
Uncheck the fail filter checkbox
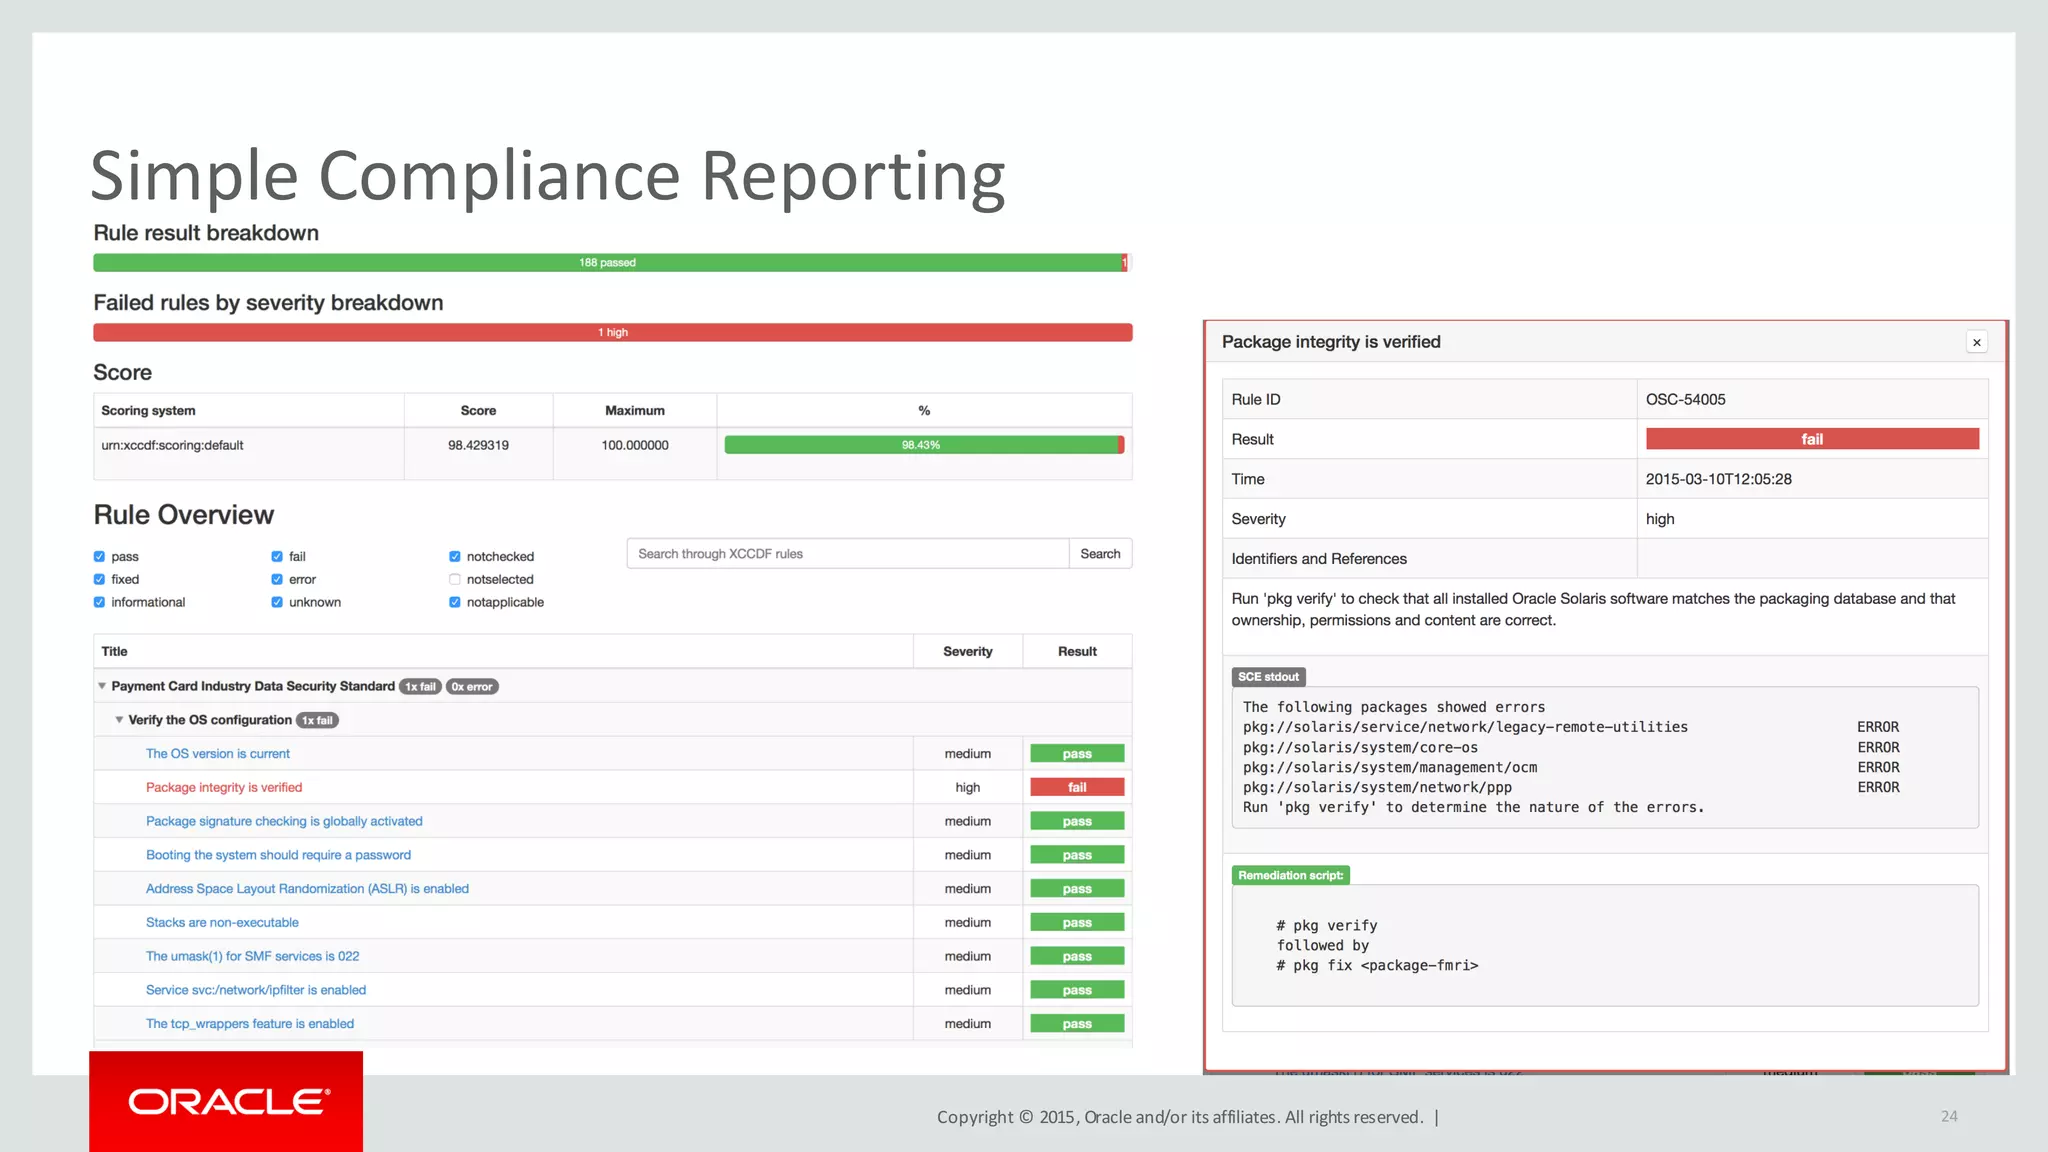coord(277,556)
